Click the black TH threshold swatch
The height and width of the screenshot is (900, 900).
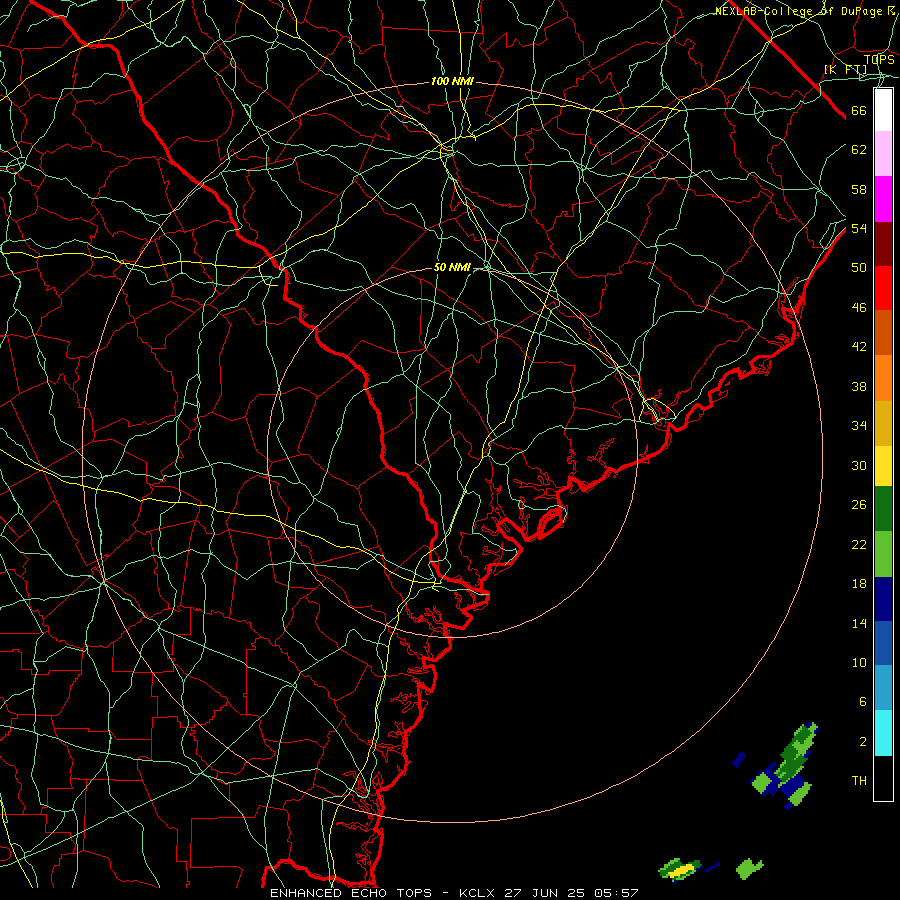[883, 778]
